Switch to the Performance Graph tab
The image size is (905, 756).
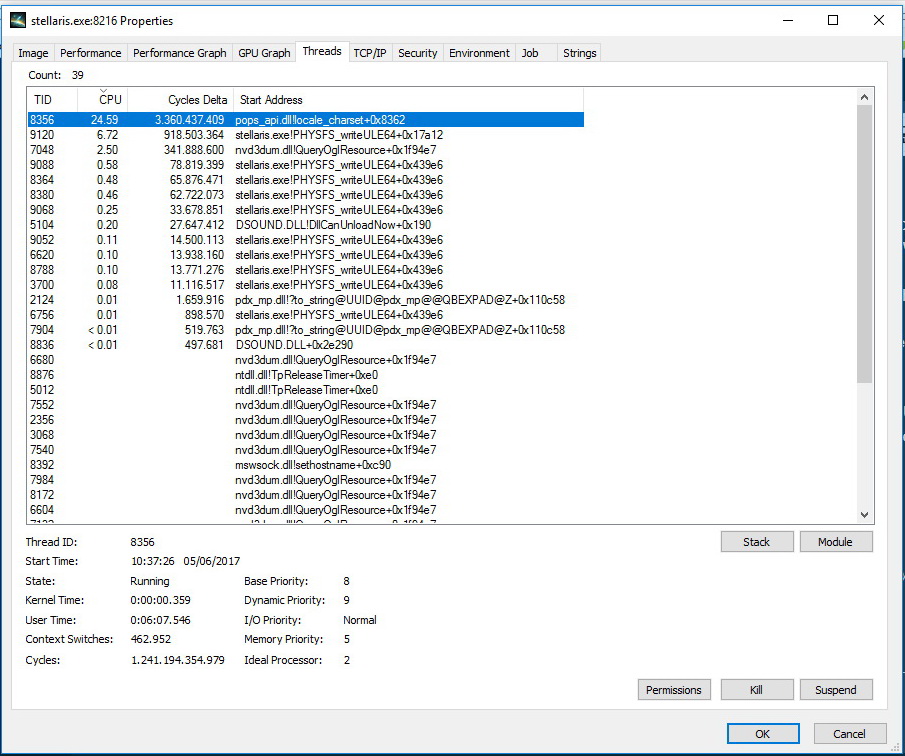(x=180, y=53)
